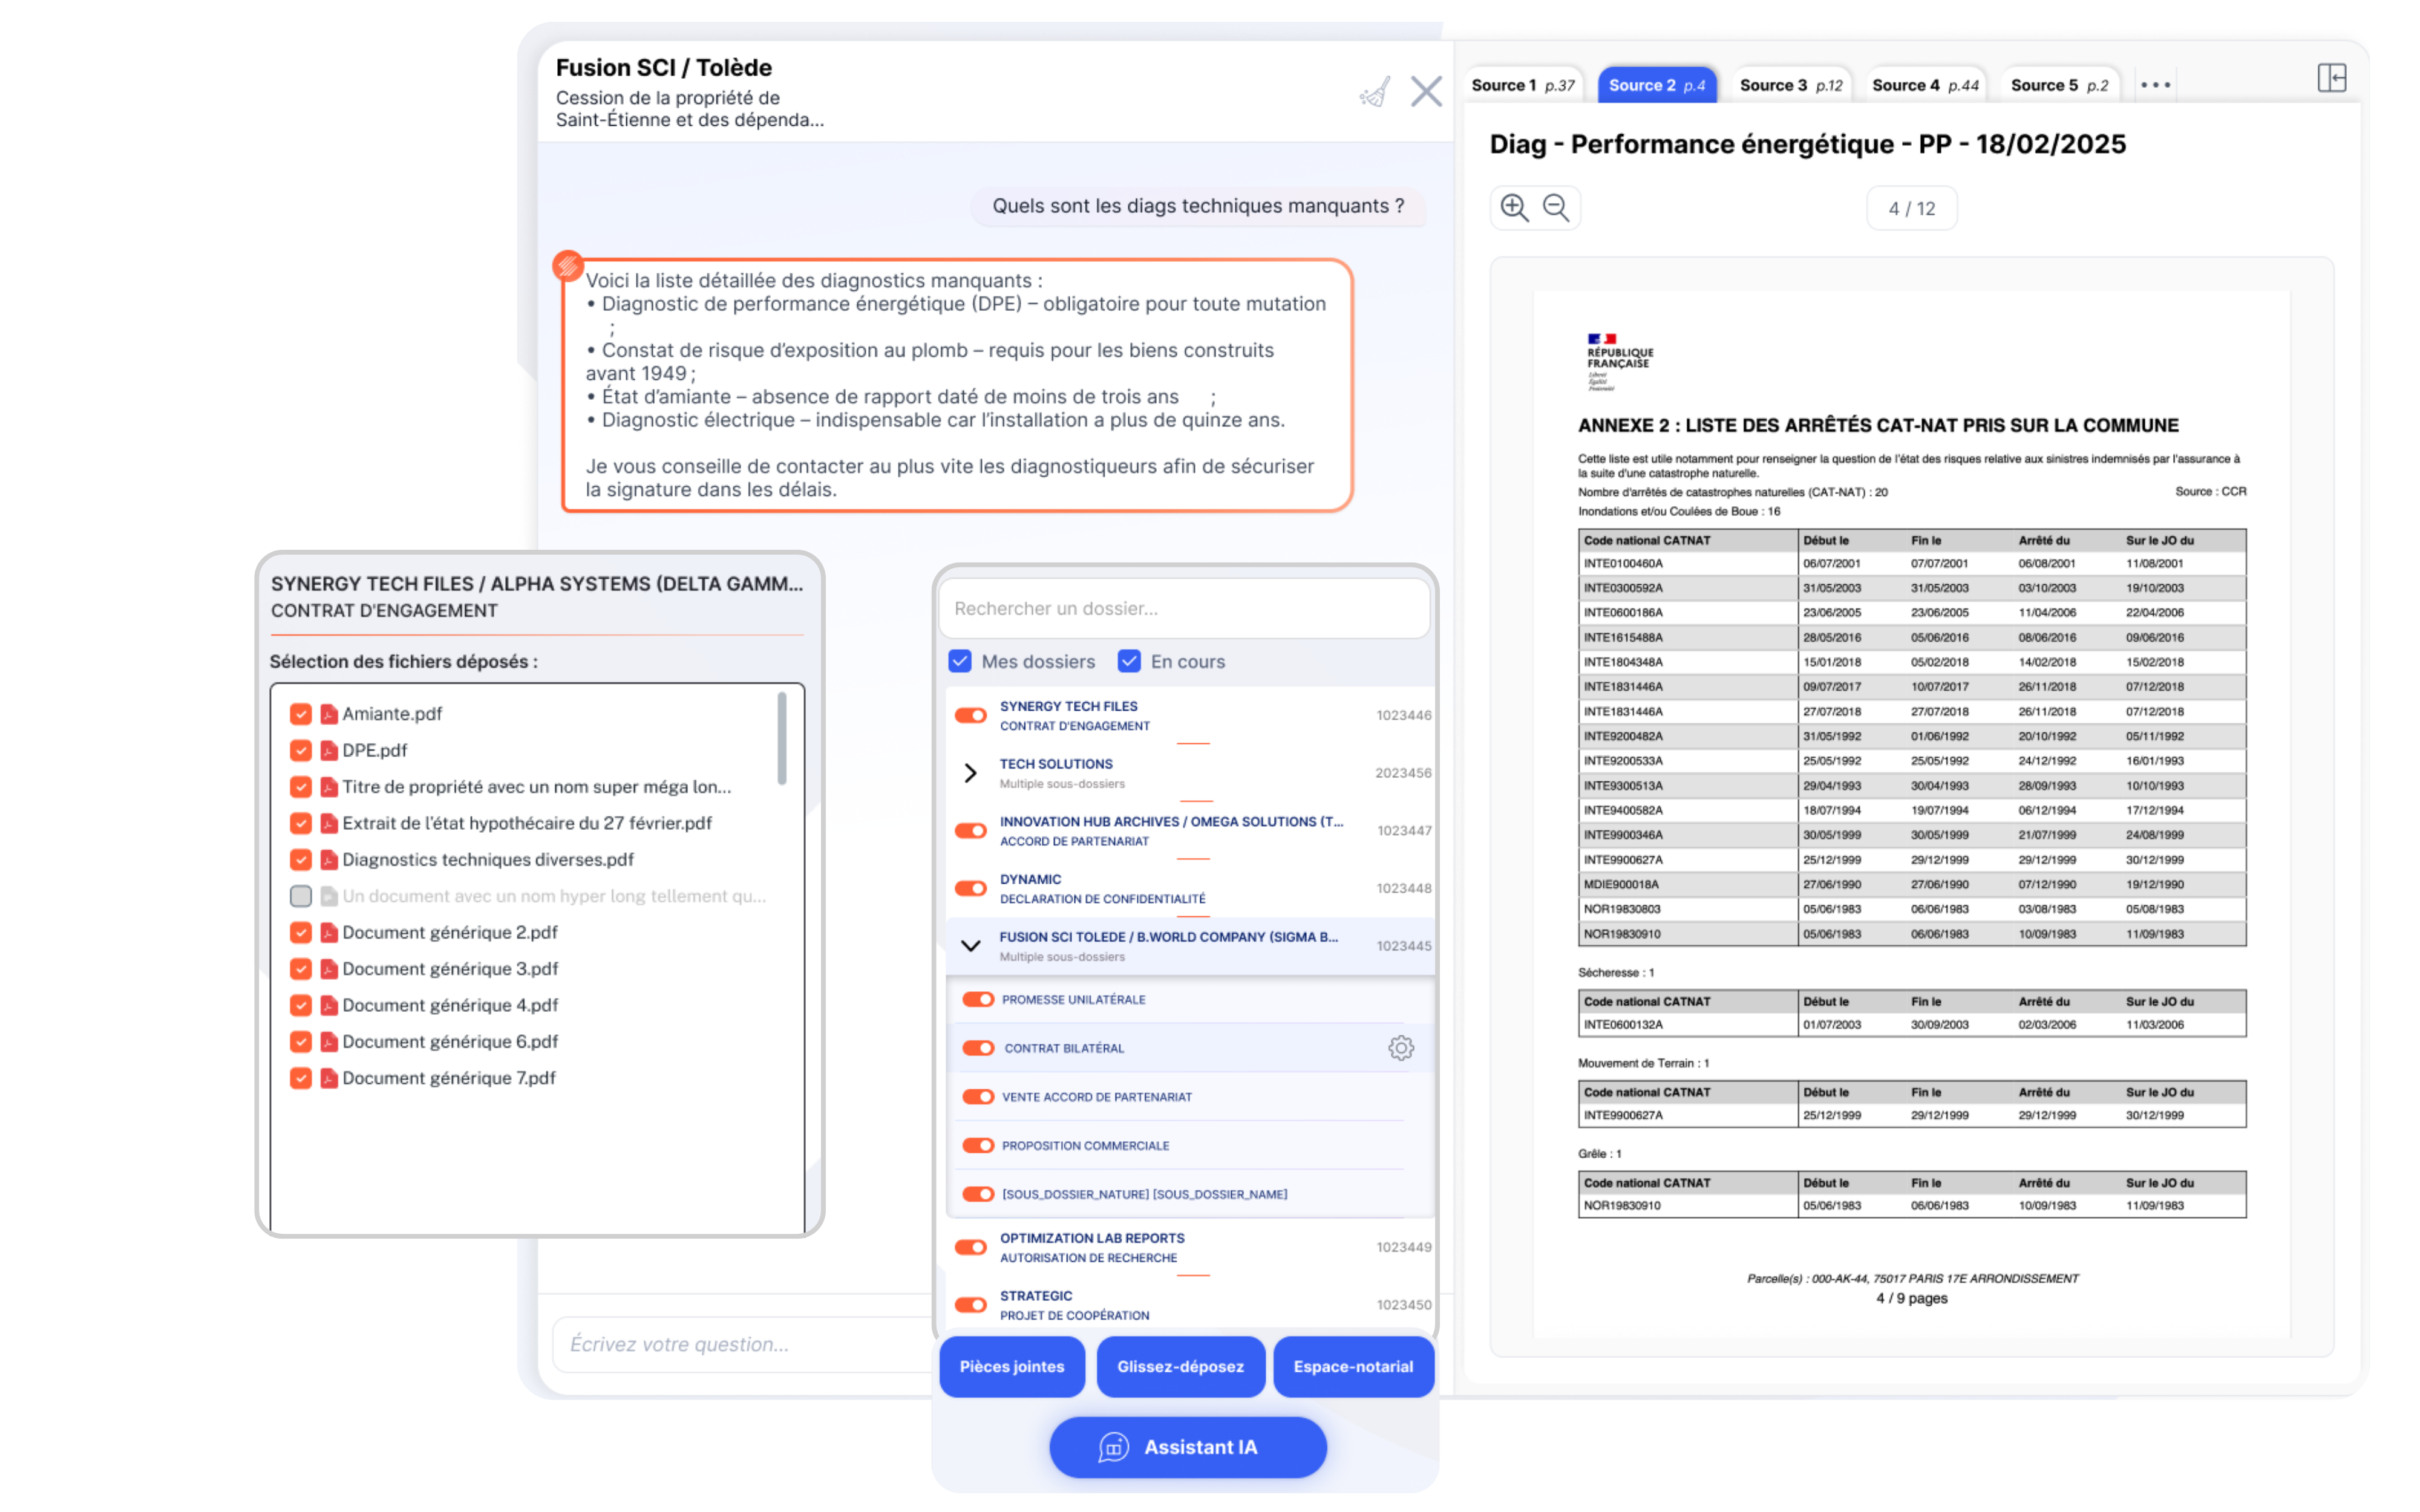Click the three dots more-sources icon

2155,85
